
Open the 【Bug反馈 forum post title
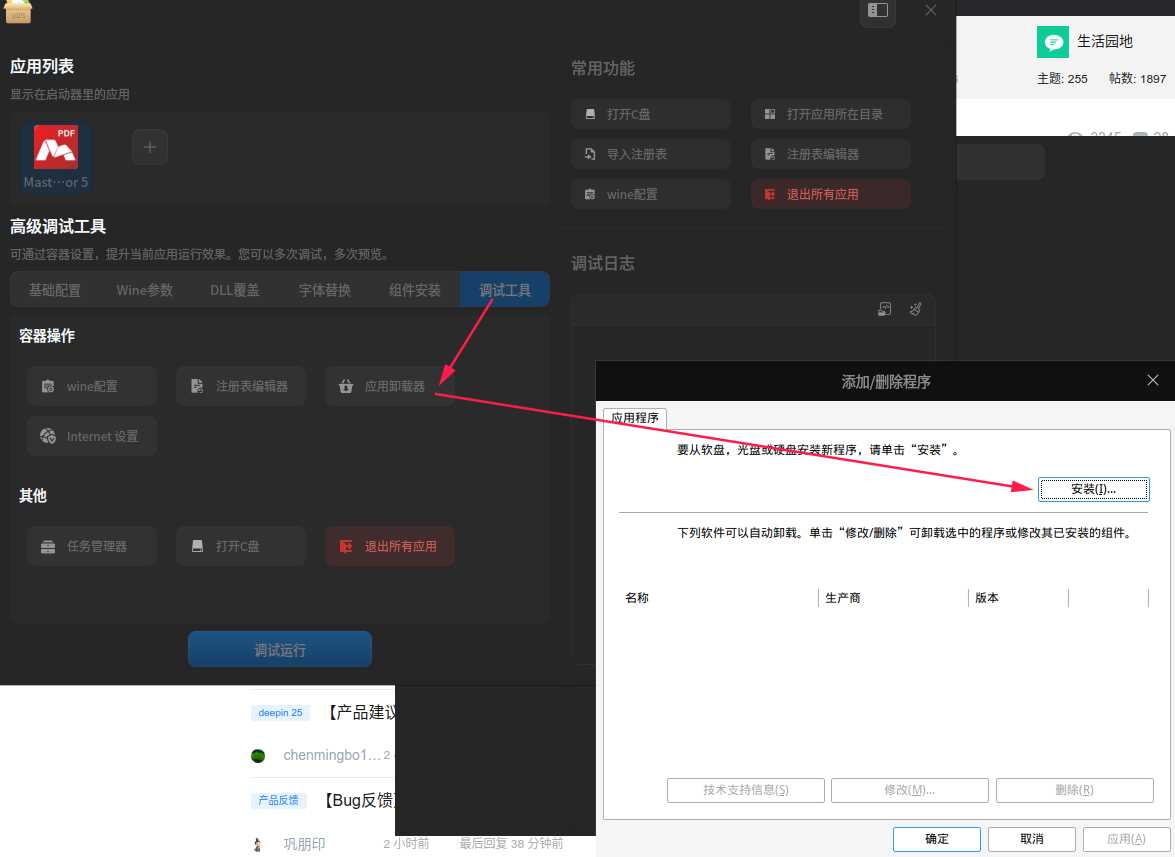[359, 800]
